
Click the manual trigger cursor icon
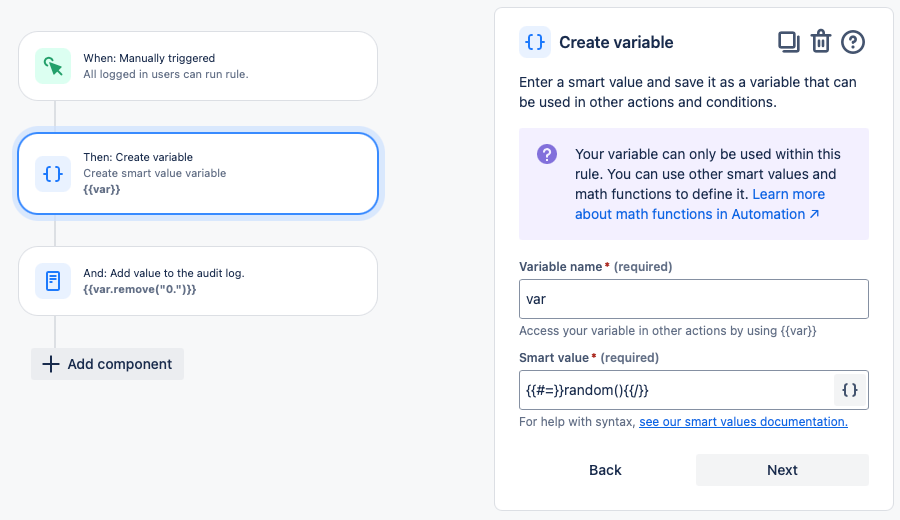(x=53, y=66)
